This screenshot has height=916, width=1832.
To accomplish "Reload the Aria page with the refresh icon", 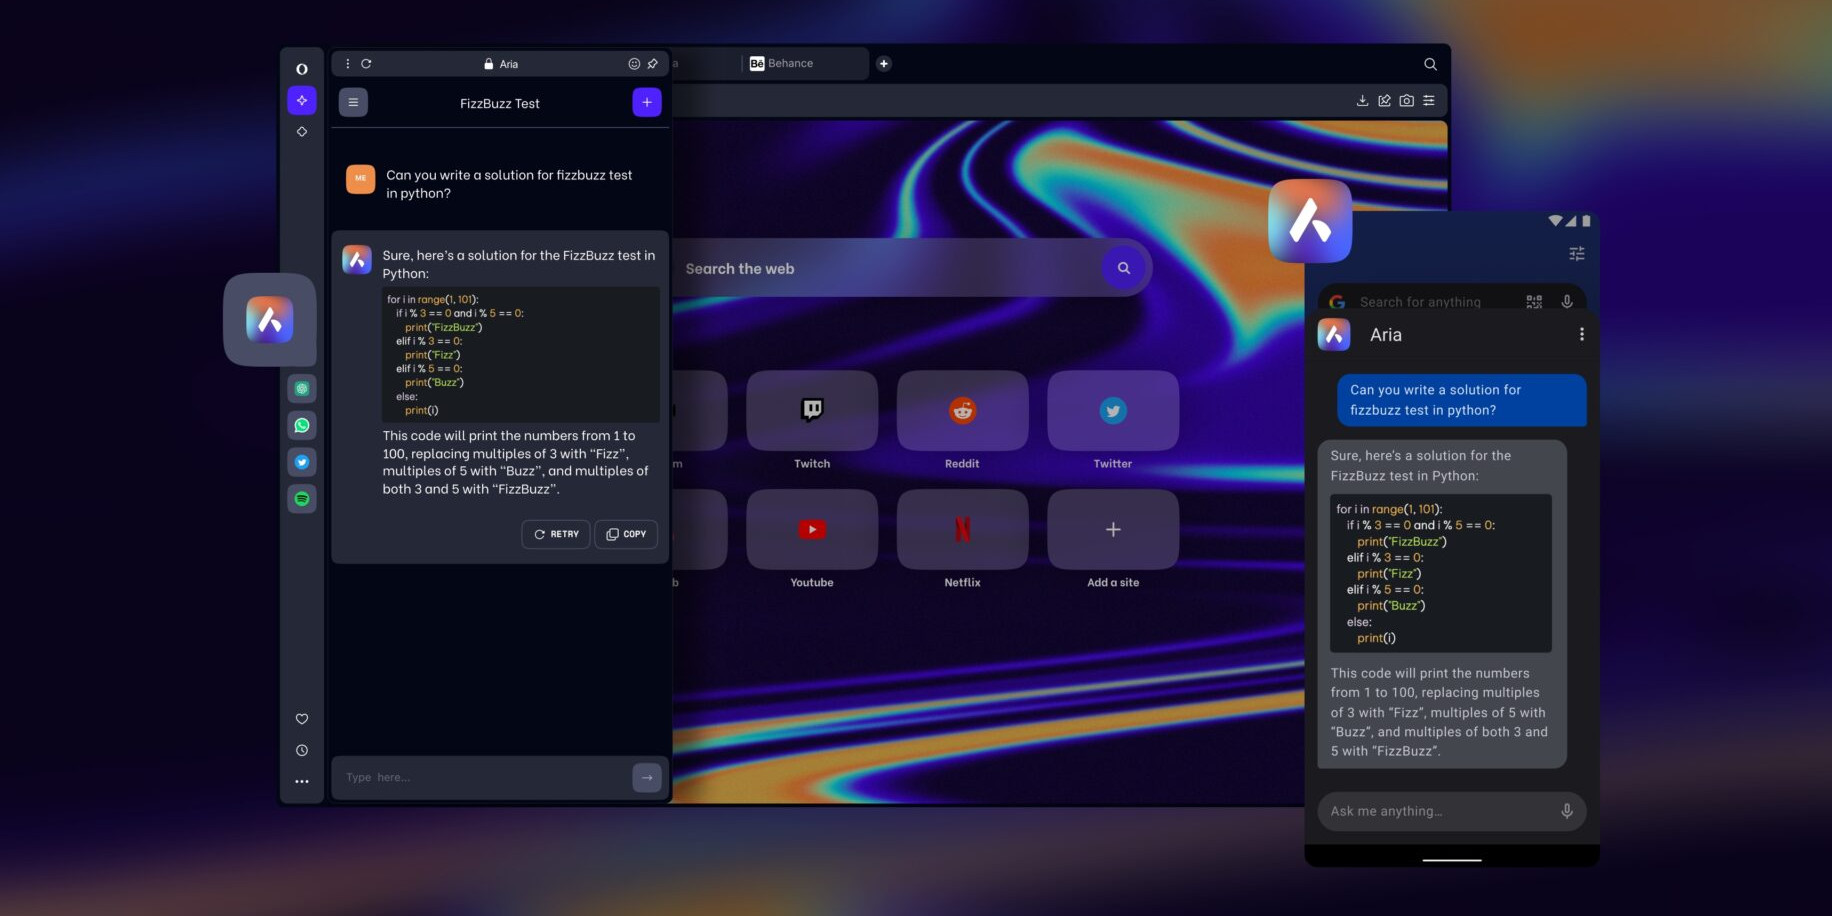I will click(x=367, y=63).
